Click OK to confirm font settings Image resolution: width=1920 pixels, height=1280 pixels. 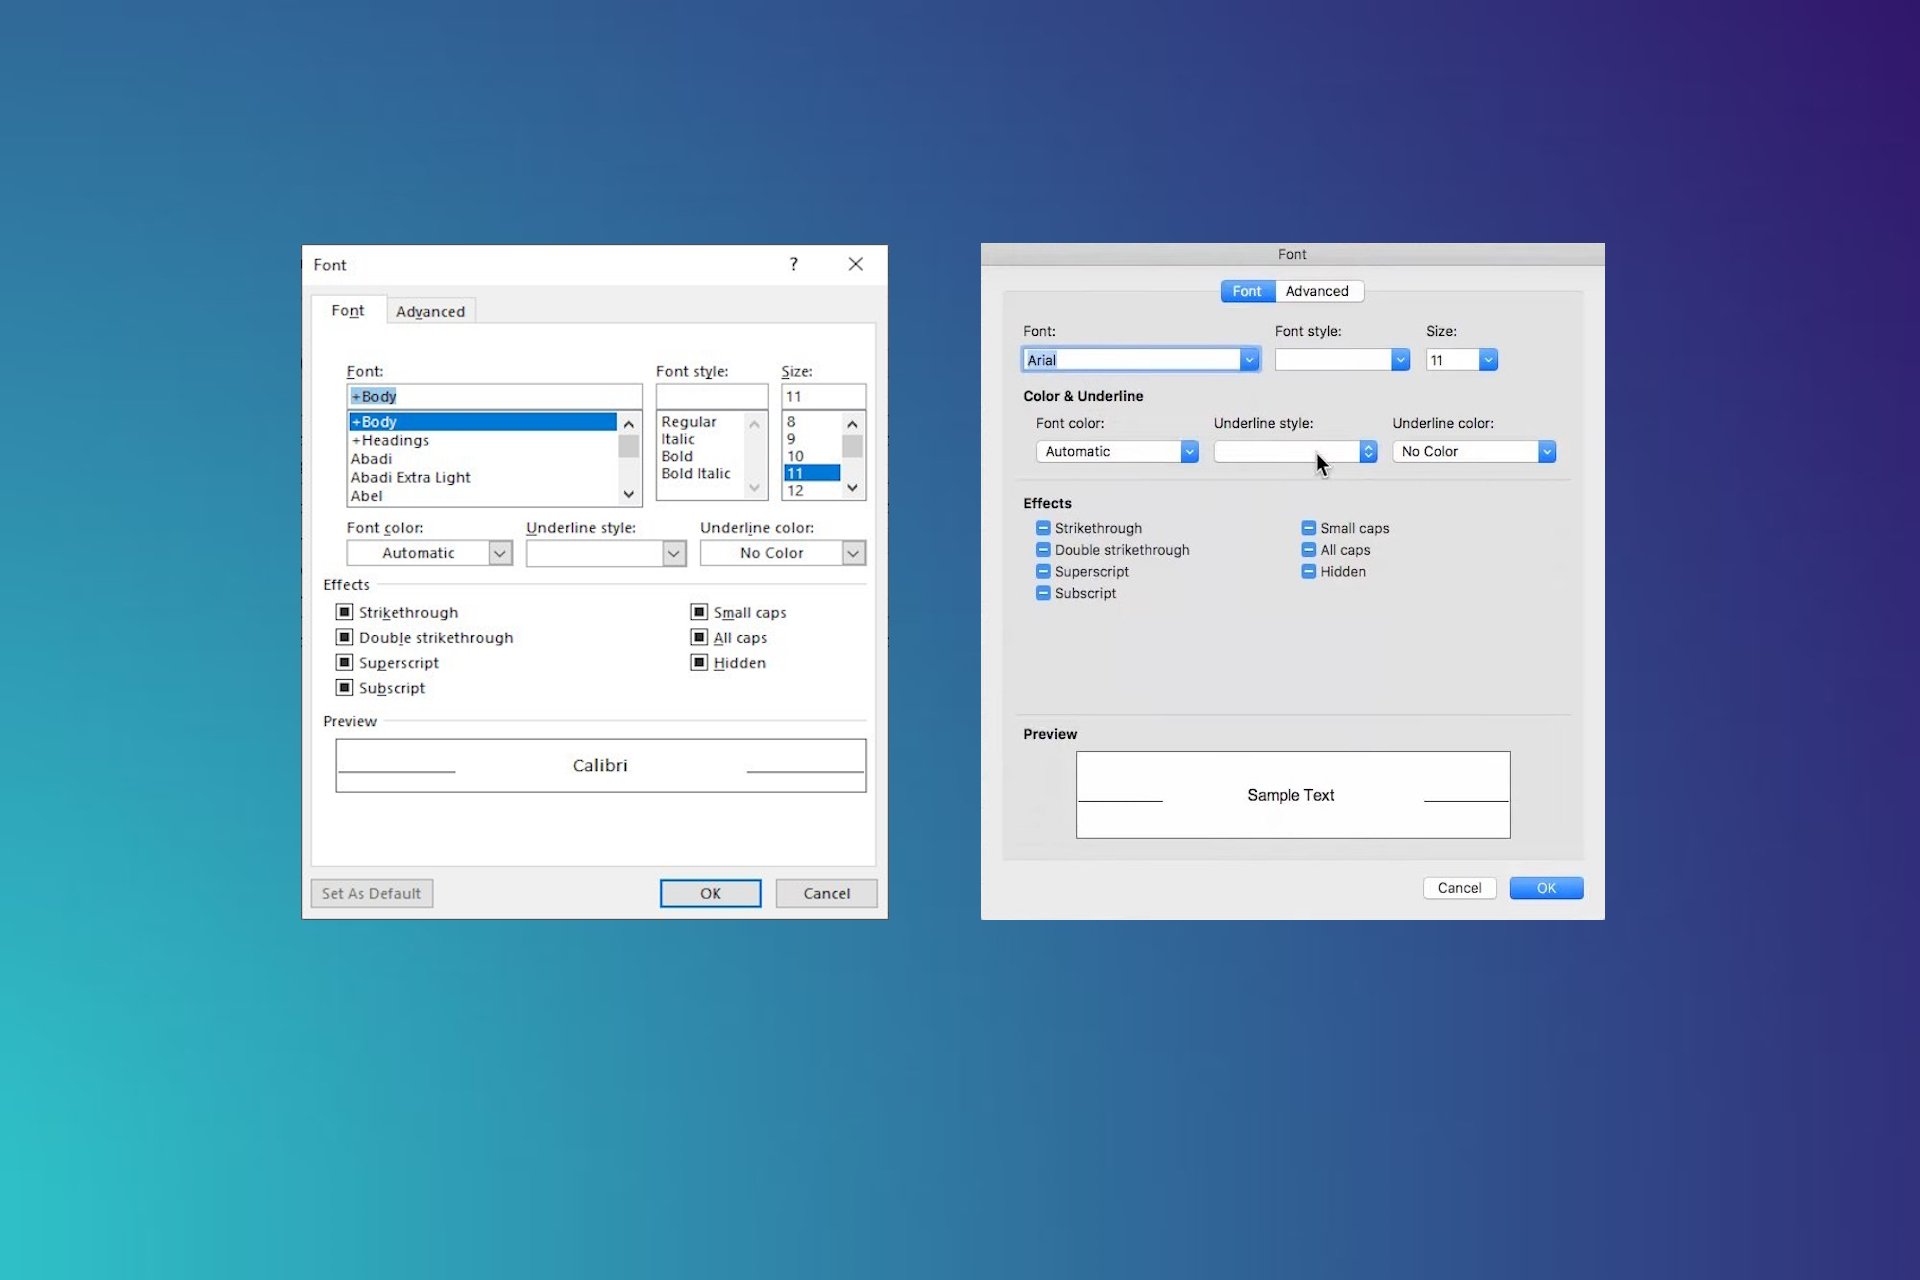coord(709,891)
